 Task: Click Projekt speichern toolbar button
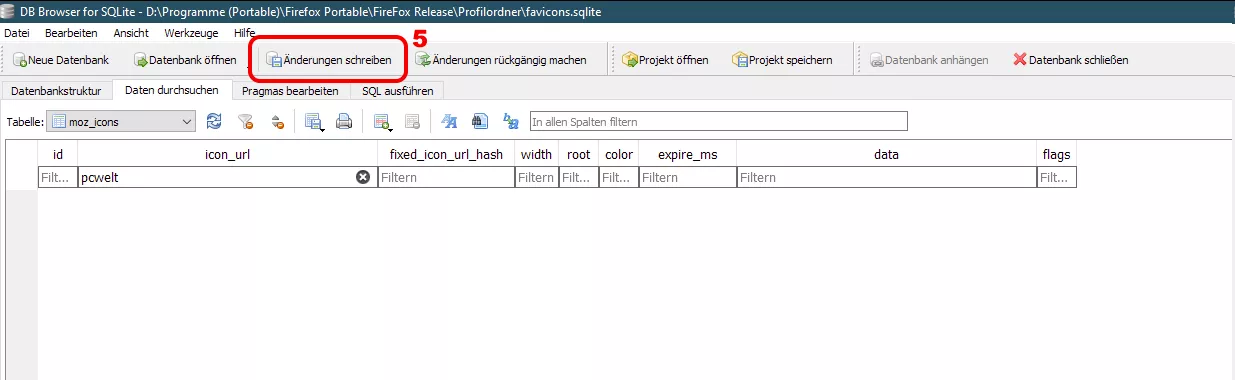click(783, 60)
